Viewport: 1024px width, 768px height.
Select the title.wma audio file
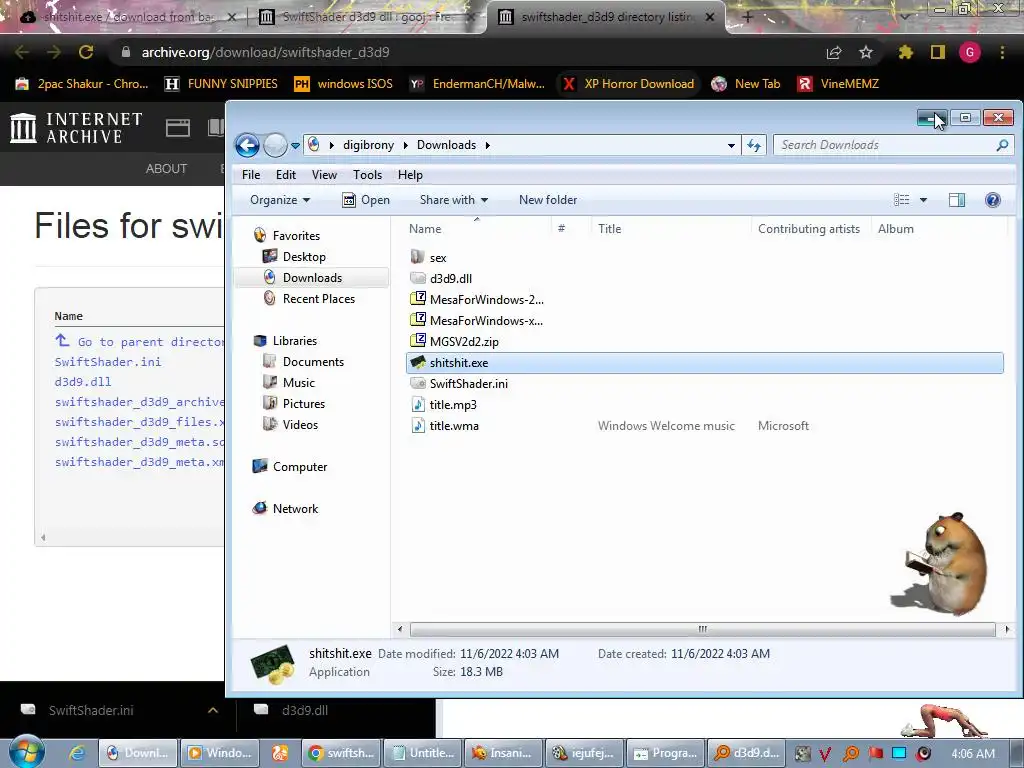click(x=454, y=426)
